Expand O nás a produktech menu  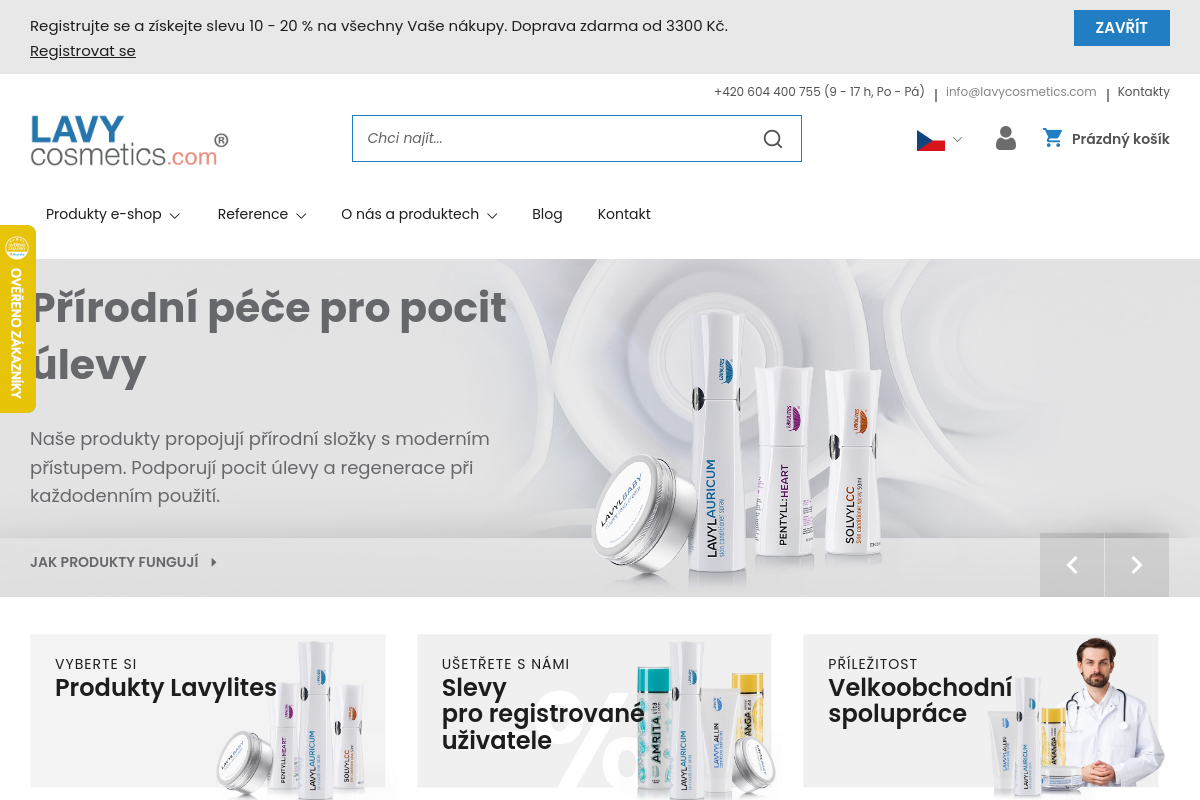(418, 214)
